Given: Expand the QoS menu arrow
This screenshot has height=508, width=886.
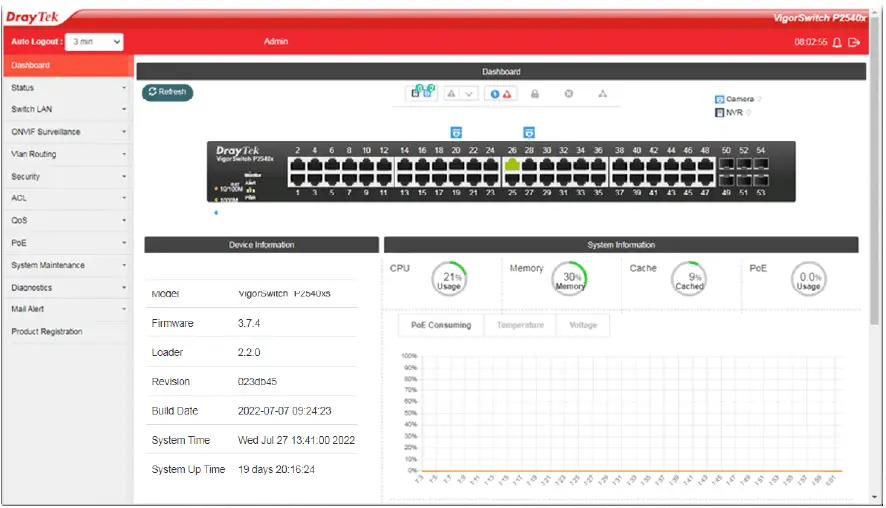Looking at the screenshot, I should (x=124, y=221).
